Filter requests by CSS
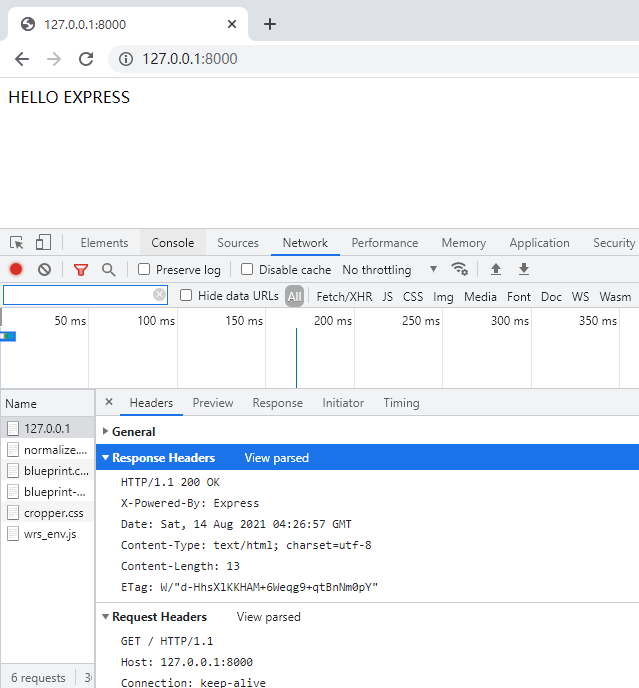Screen dimensions: 639x688 [413, 297]
